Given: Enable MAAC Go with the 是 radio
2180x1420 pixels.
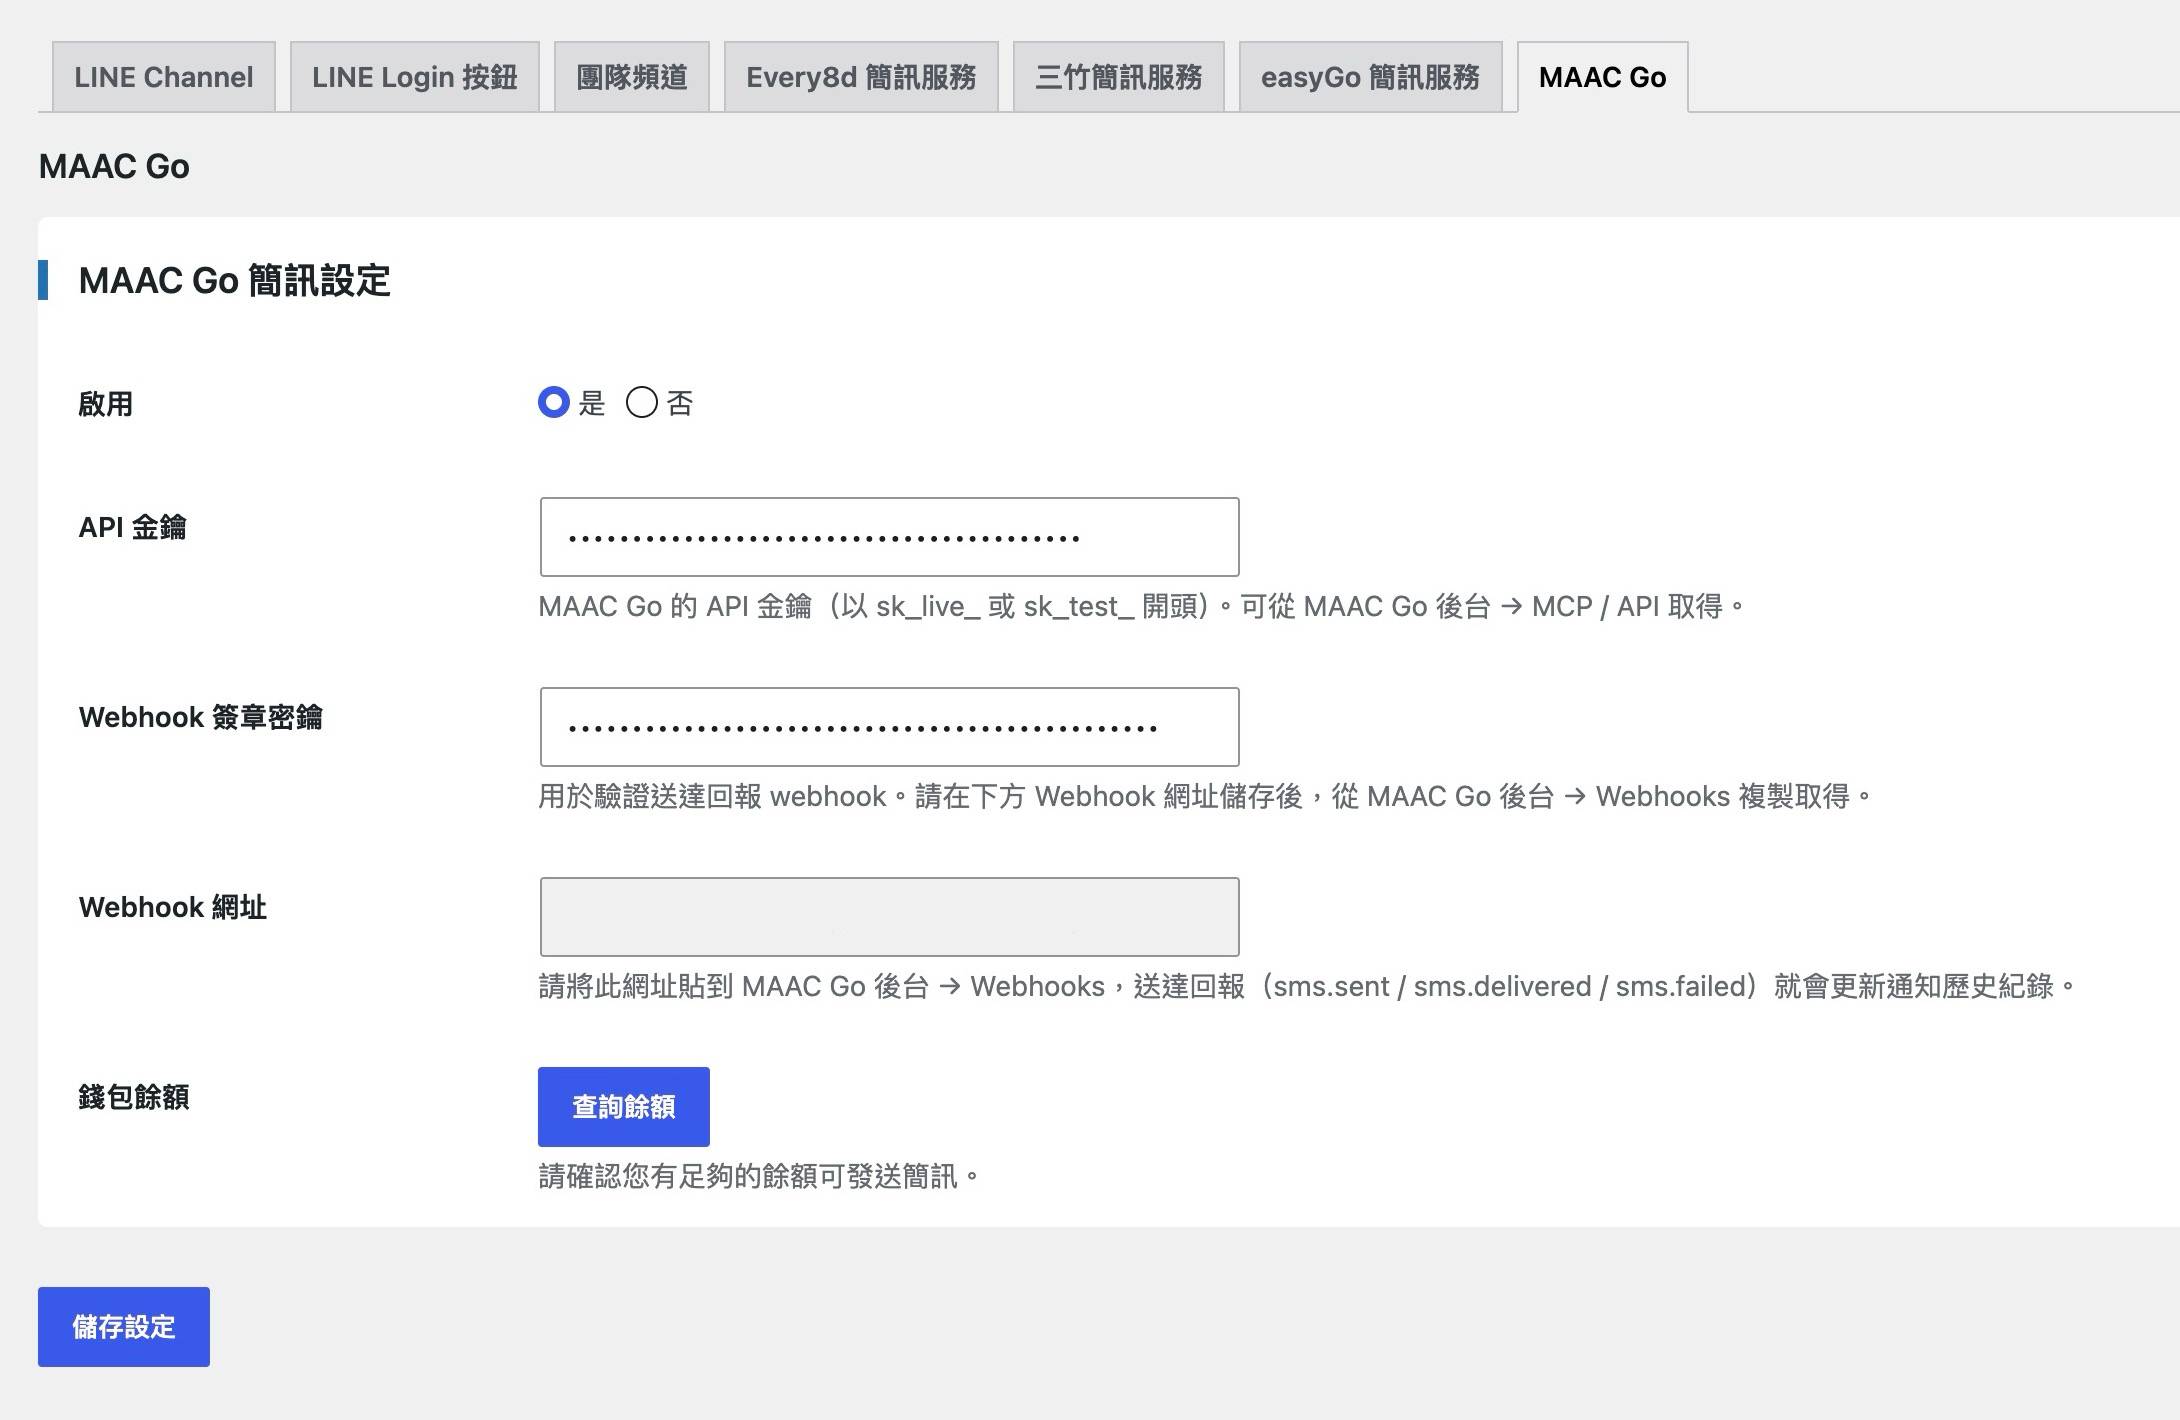Looking at the screenshot, I should tap(554, 402).
